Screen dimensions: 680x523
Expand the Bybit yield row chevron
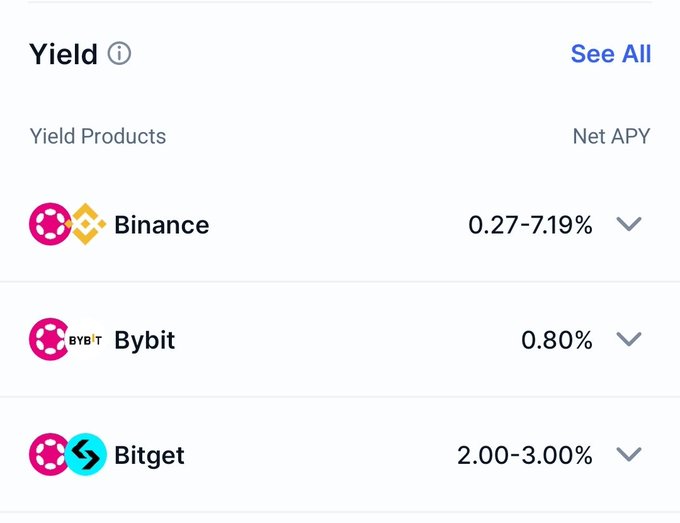[x=628, y=340]
